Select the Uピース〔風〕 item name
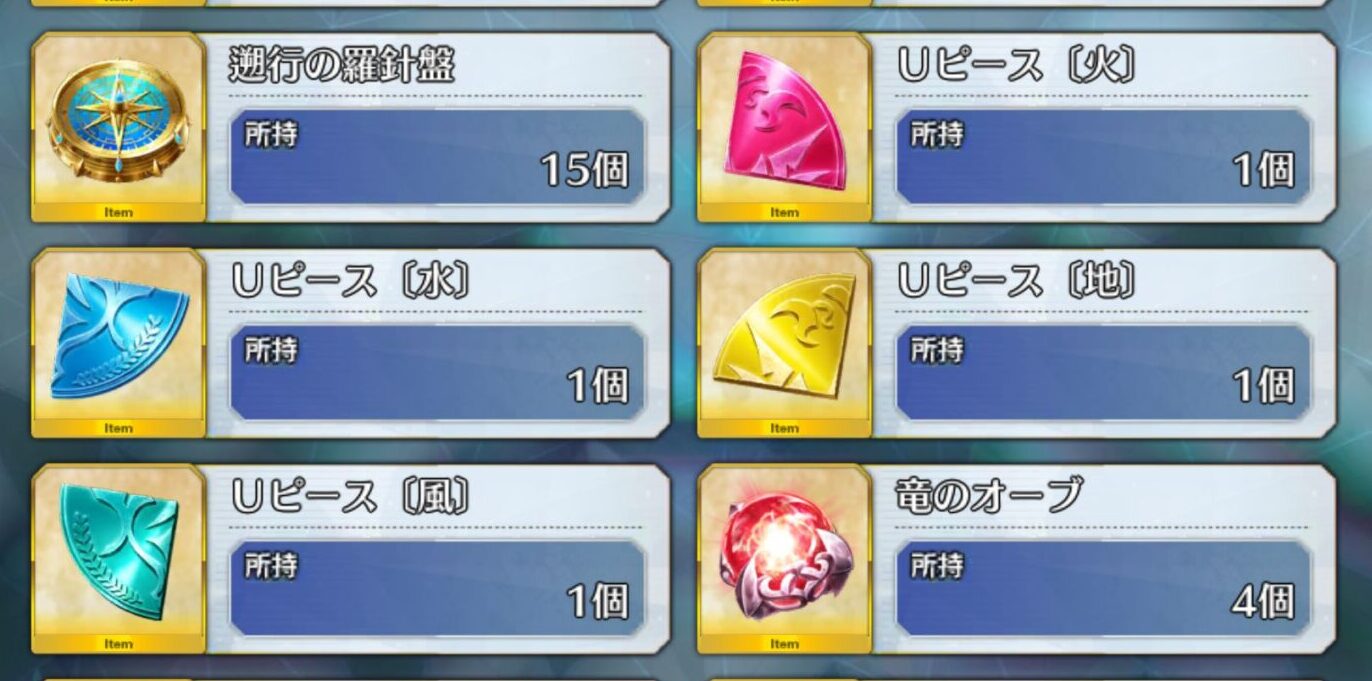Viewport: 1372px width, 681px height. click(351, 498)
